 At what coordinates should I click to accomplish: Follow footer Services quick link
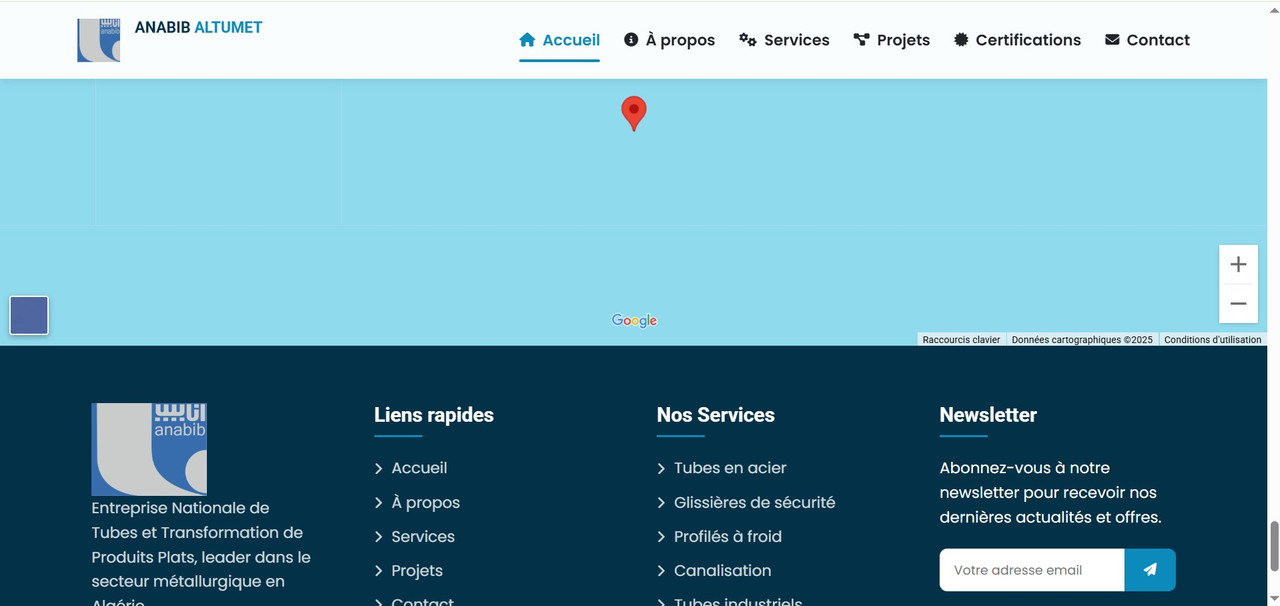click(x=423, y=537)
